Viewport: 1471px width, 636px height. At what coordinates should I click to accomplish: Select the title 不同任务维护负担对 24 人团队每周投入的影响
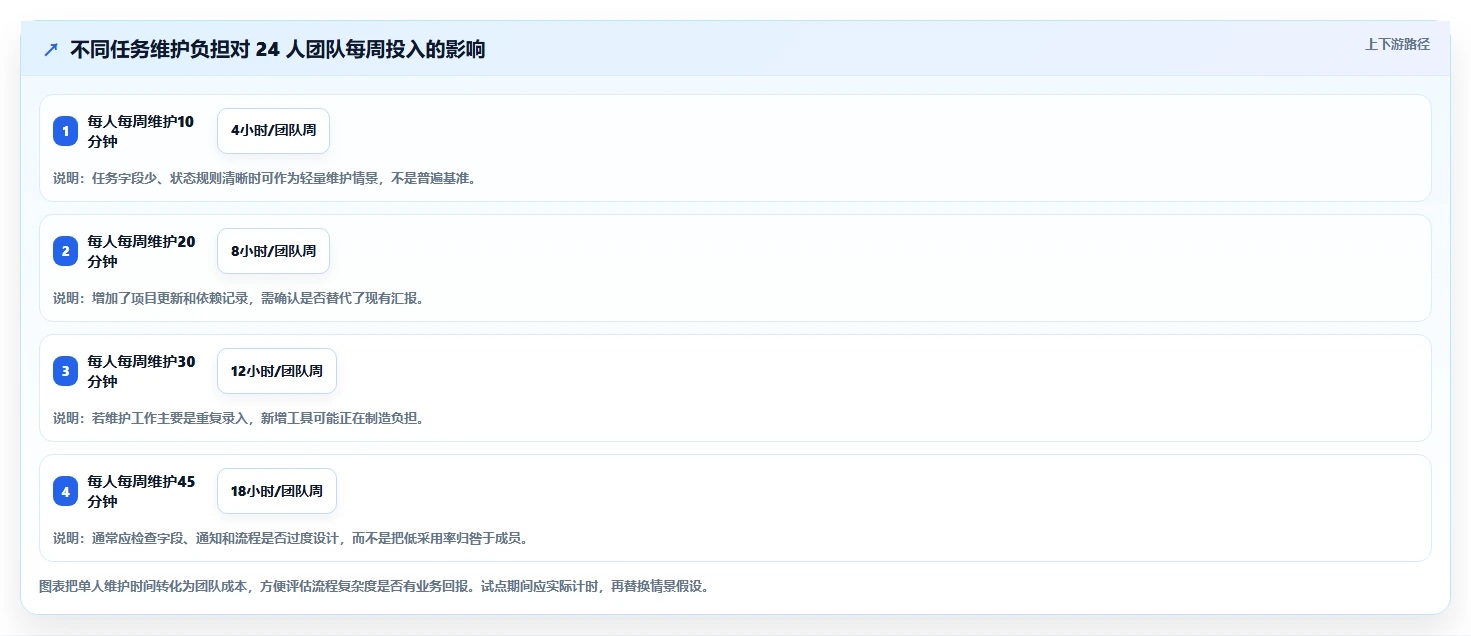tap(277, 50)
